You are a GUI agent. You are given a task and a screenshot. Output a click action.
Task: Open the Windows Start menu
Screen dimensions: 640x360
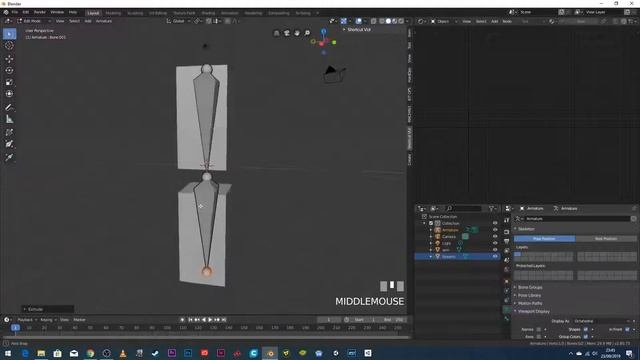tap(8, 353)
